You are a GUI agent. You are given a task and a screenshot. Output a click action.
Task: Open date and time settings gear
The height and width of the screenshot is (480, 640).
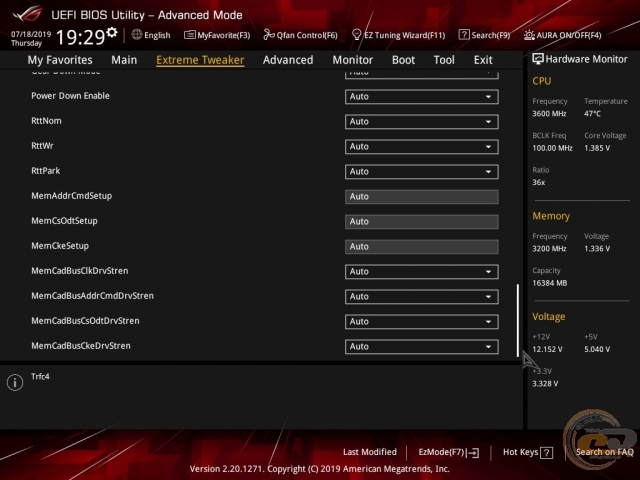112,32
